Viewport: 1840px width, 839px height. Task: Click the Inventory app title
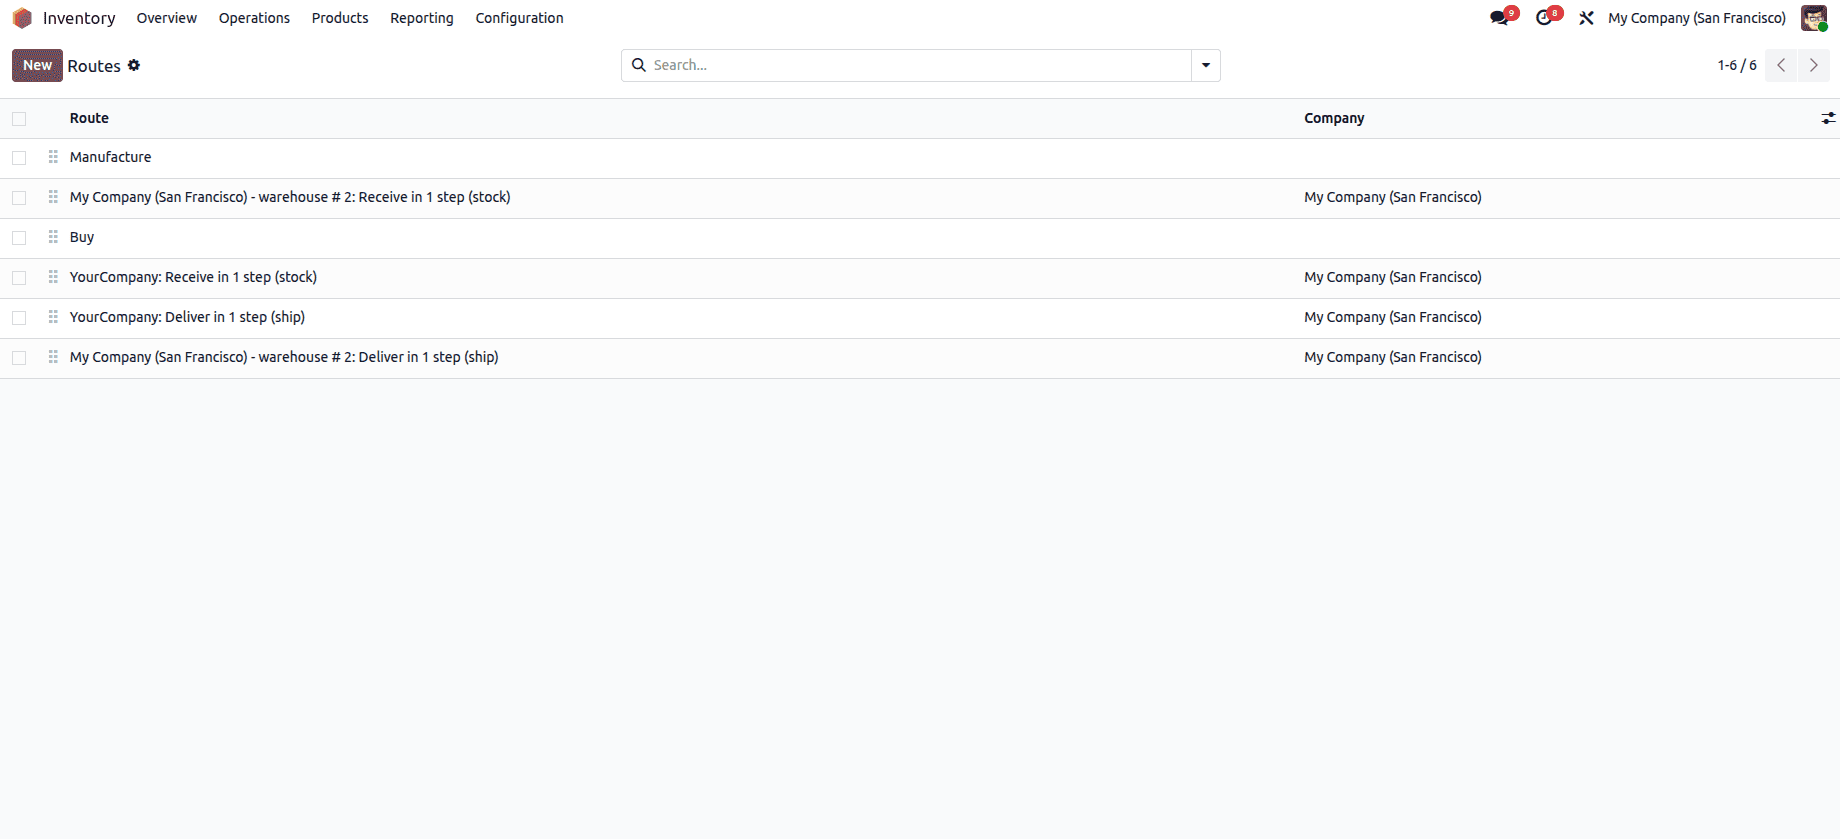tap(79, 18)
